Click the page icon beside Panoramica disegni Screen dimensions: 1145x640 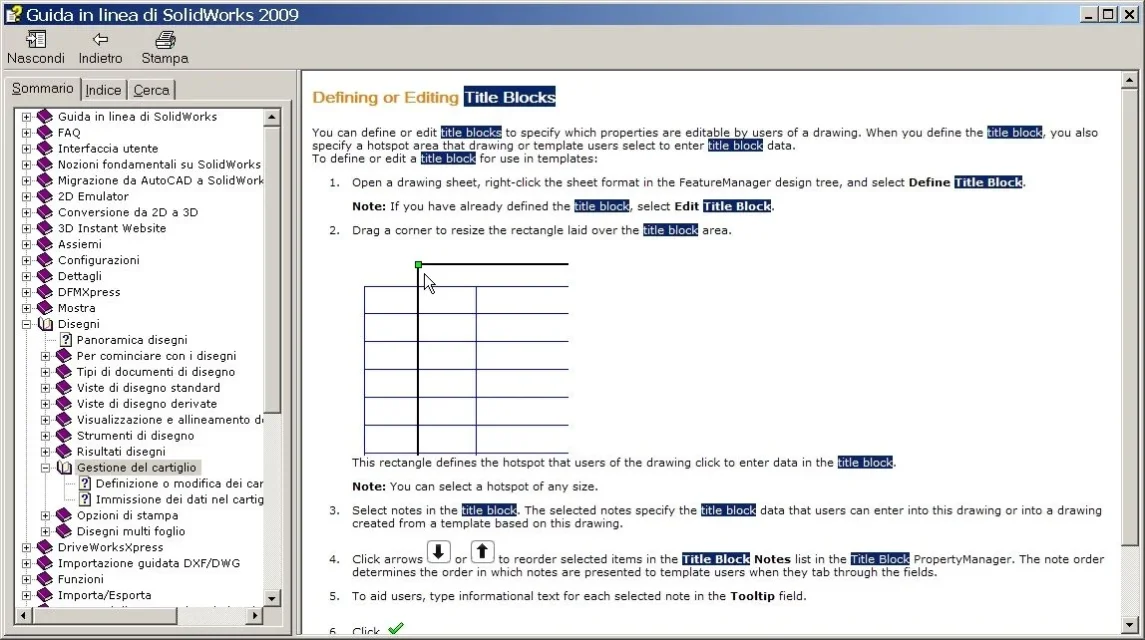pos(66,340)
